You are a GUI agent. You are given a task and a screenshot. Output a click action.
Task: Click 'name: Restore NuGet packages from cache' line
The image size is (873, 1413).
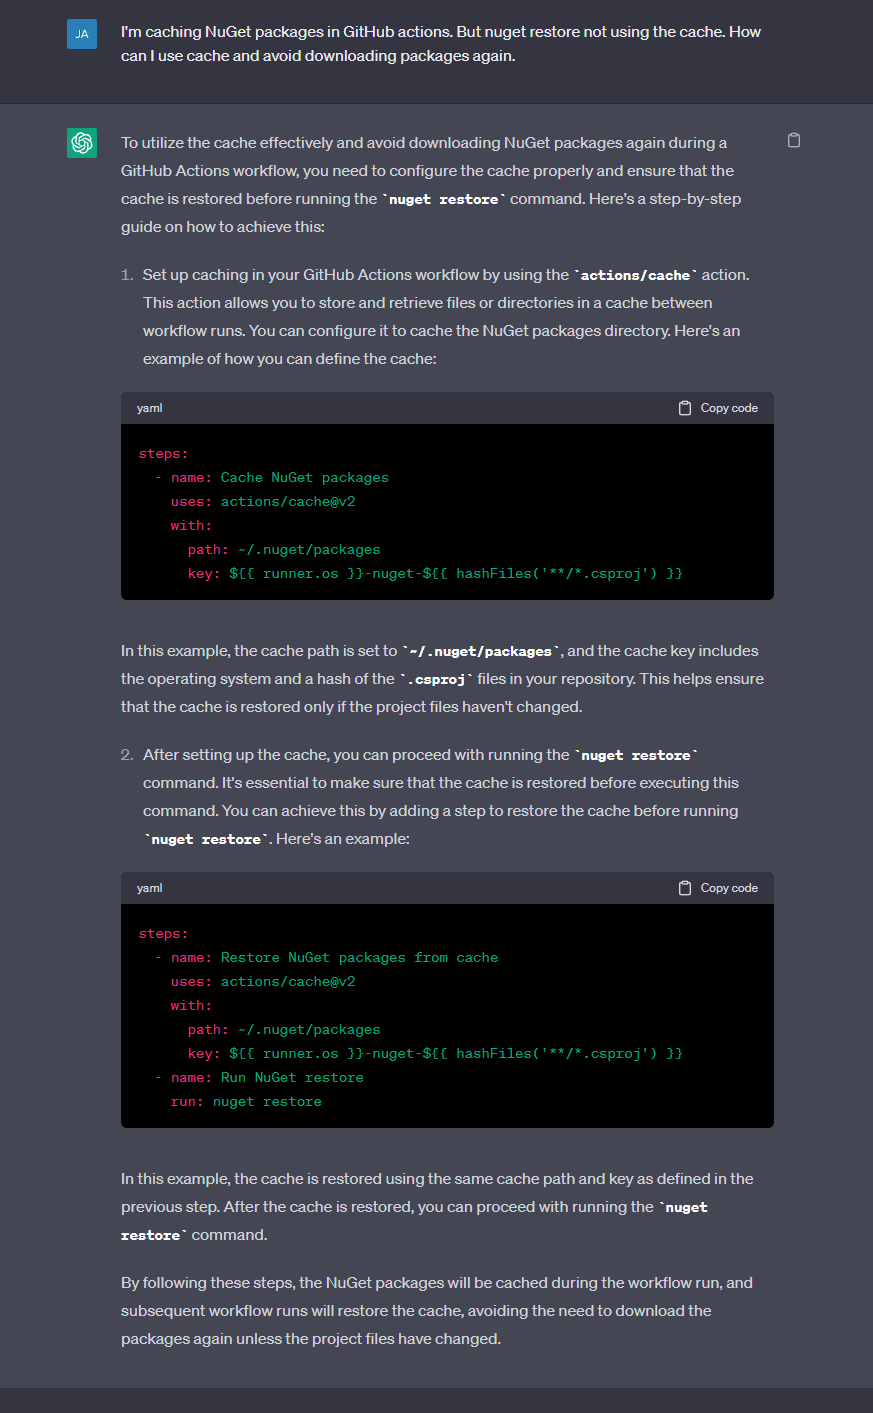(326, 958)
